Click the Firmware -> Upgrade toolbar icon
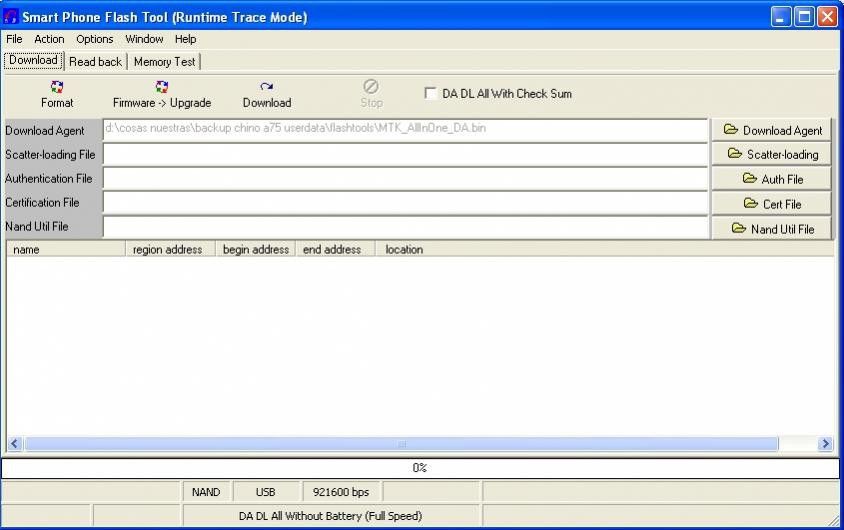844x530 pixels. [x=161, y=94]
